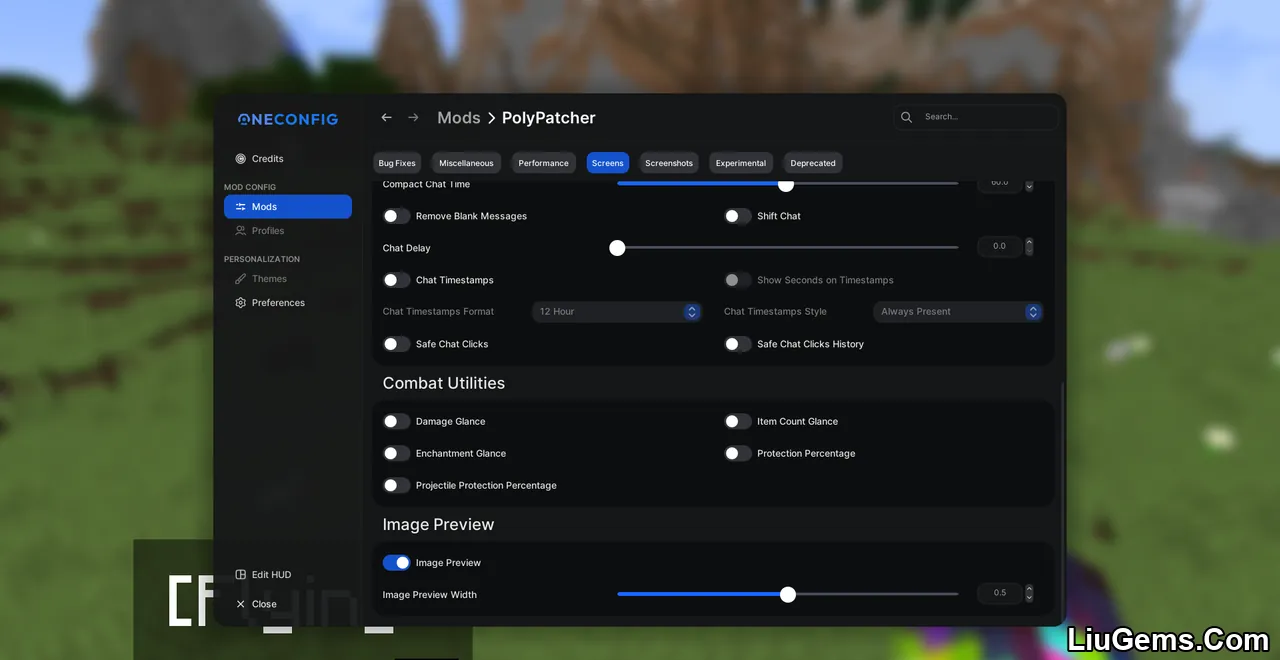
Task: Toggle Safe Chat Clicks History
Action: [738, 344]
